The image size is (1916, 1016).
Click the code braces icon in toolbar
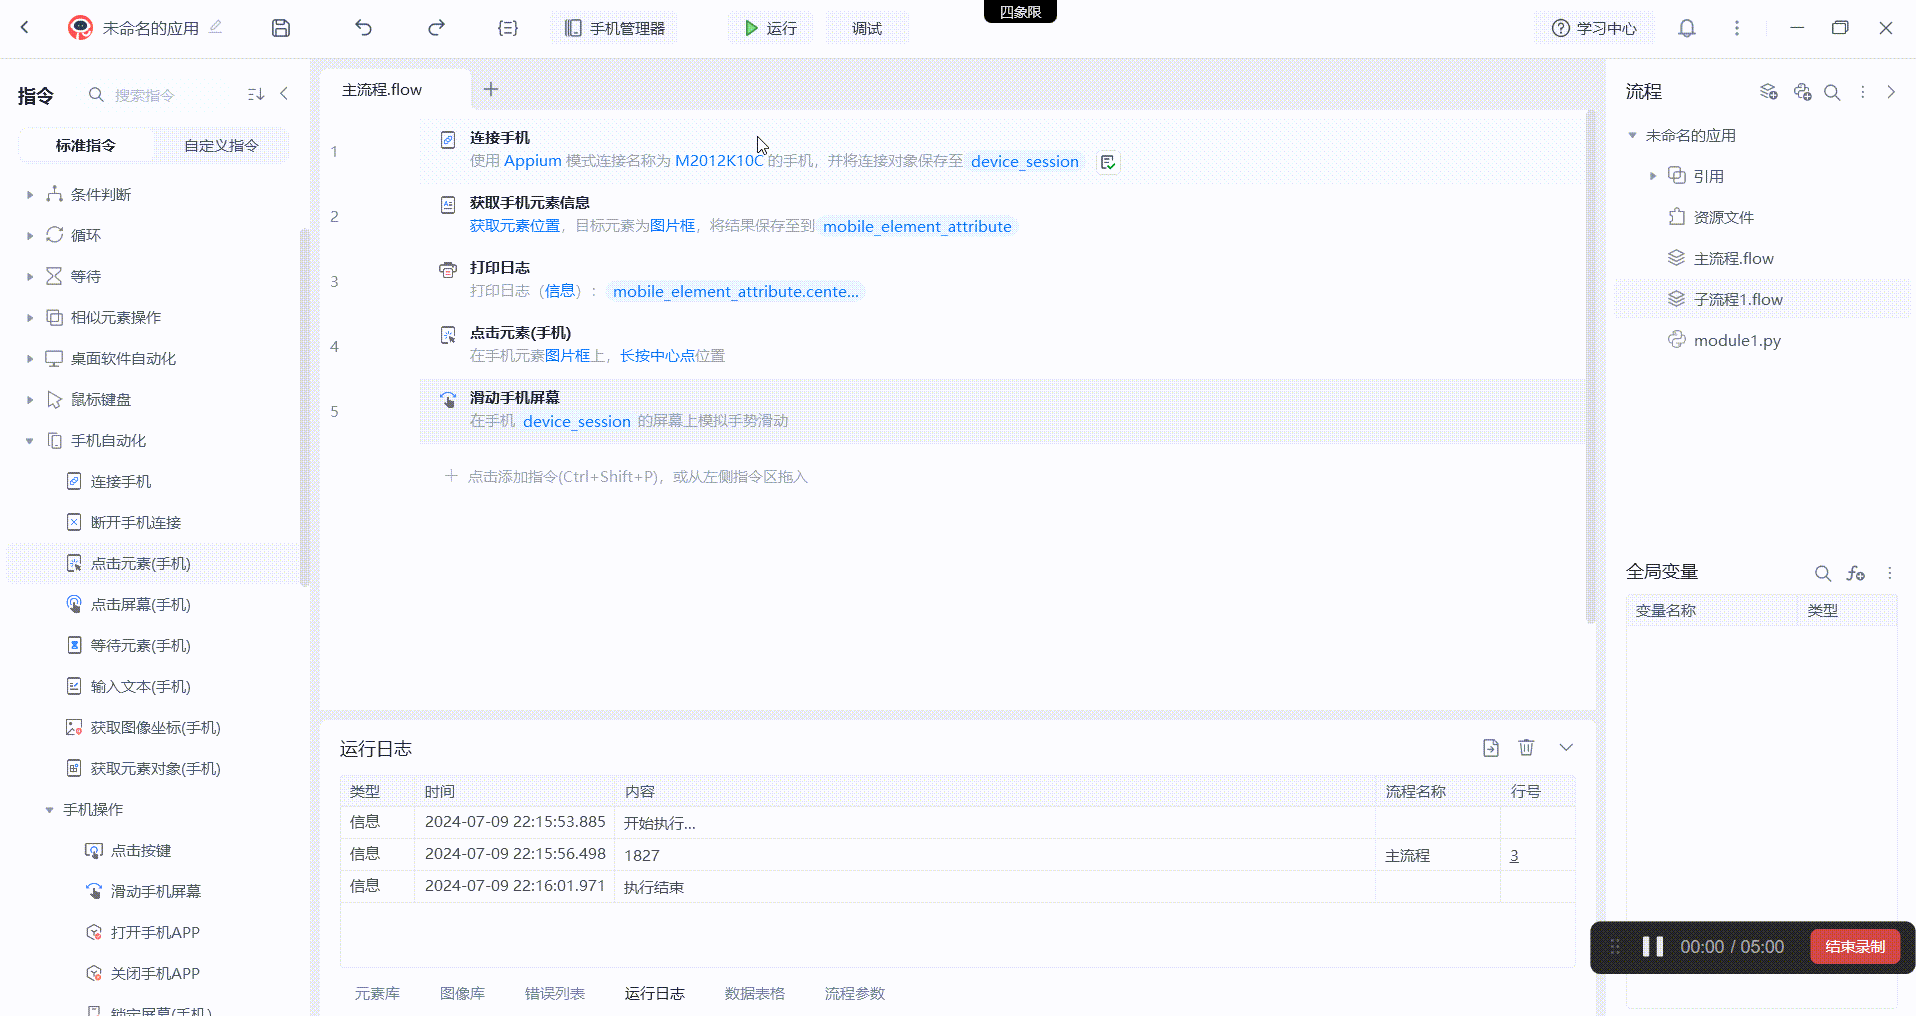(x=508, y=28)
